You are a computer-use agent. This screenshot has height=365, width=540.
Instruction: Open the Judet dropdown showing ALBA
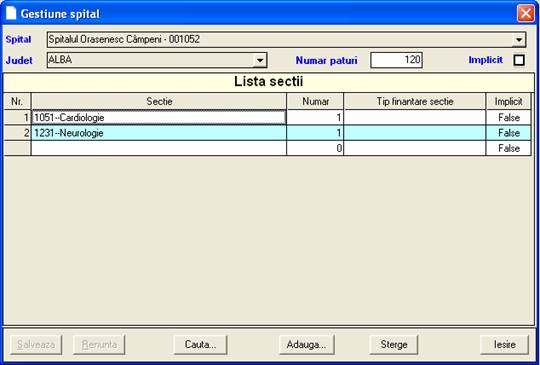point(157,60)
